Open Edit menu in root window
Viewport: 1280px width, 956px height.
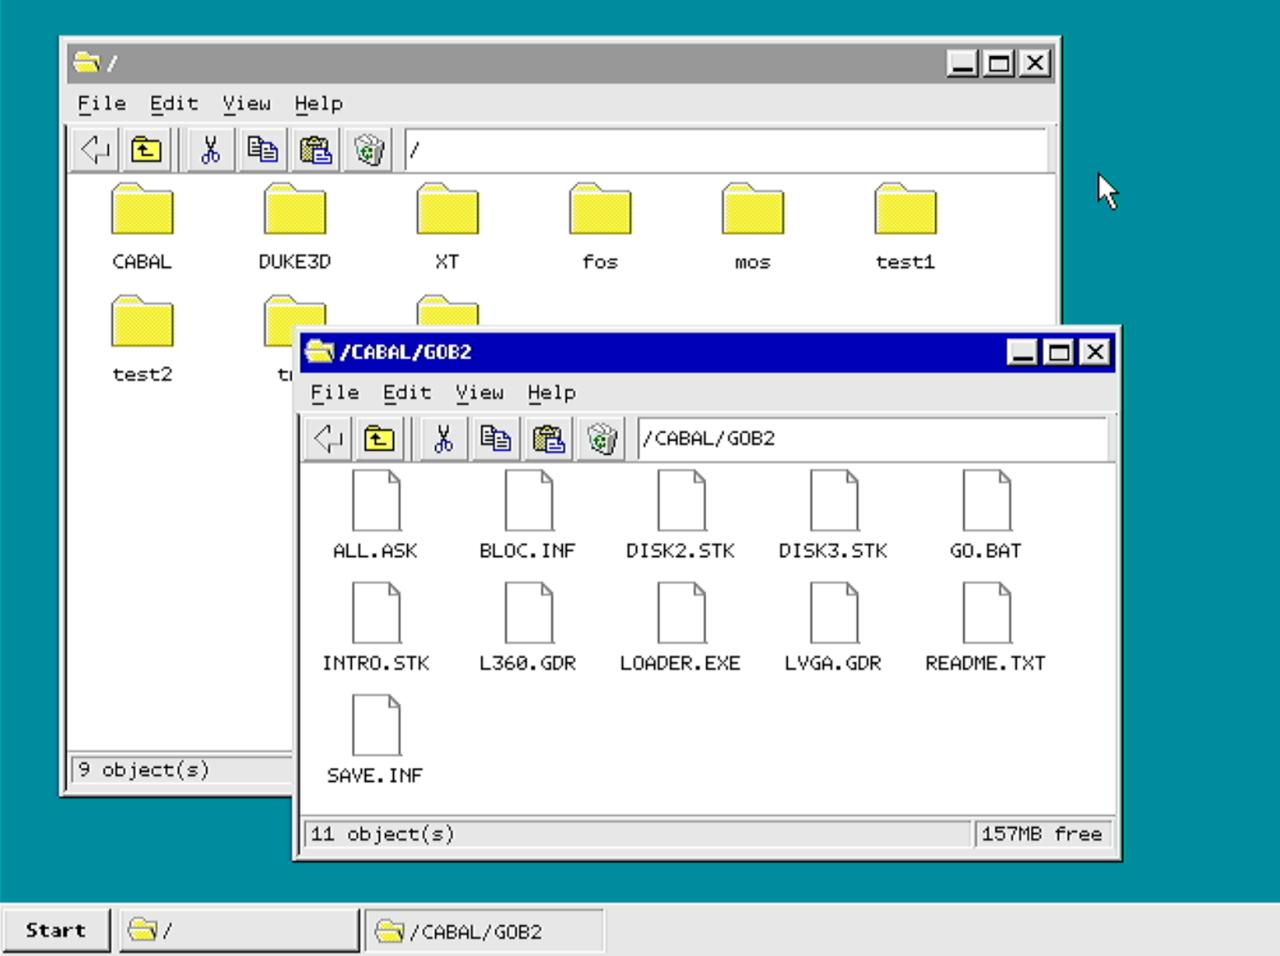[174, 103]
